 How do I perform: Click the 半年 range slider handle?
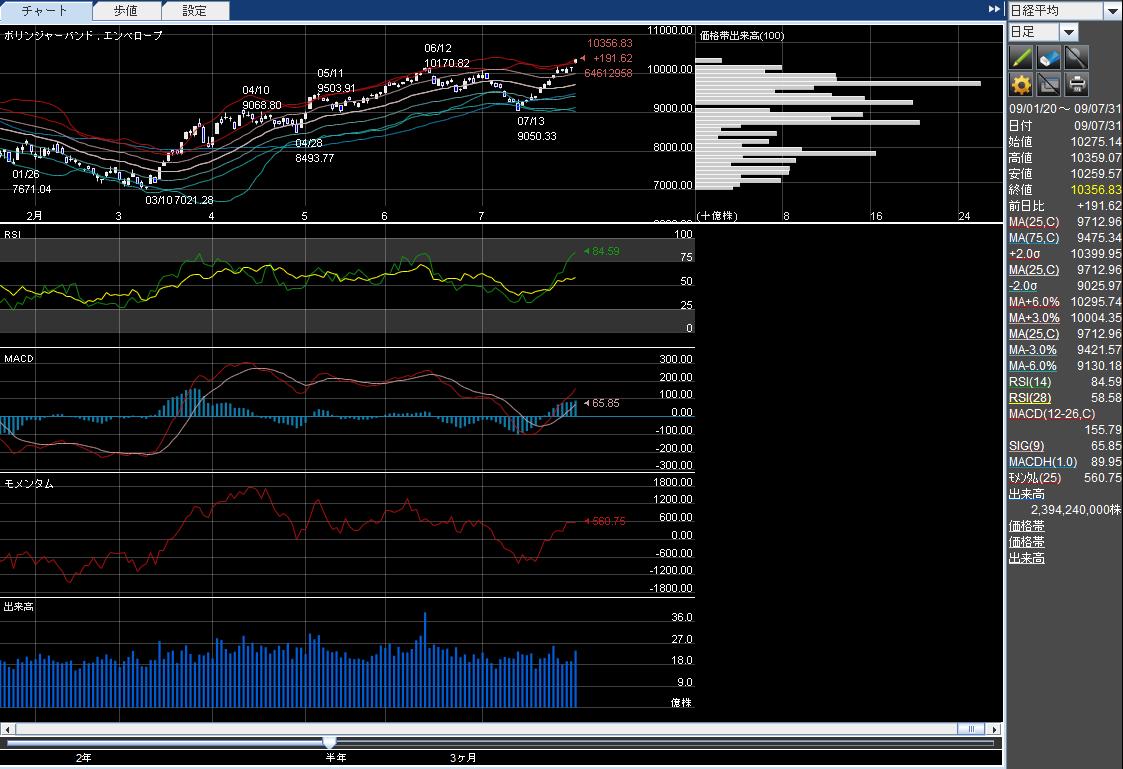point(329,742)
